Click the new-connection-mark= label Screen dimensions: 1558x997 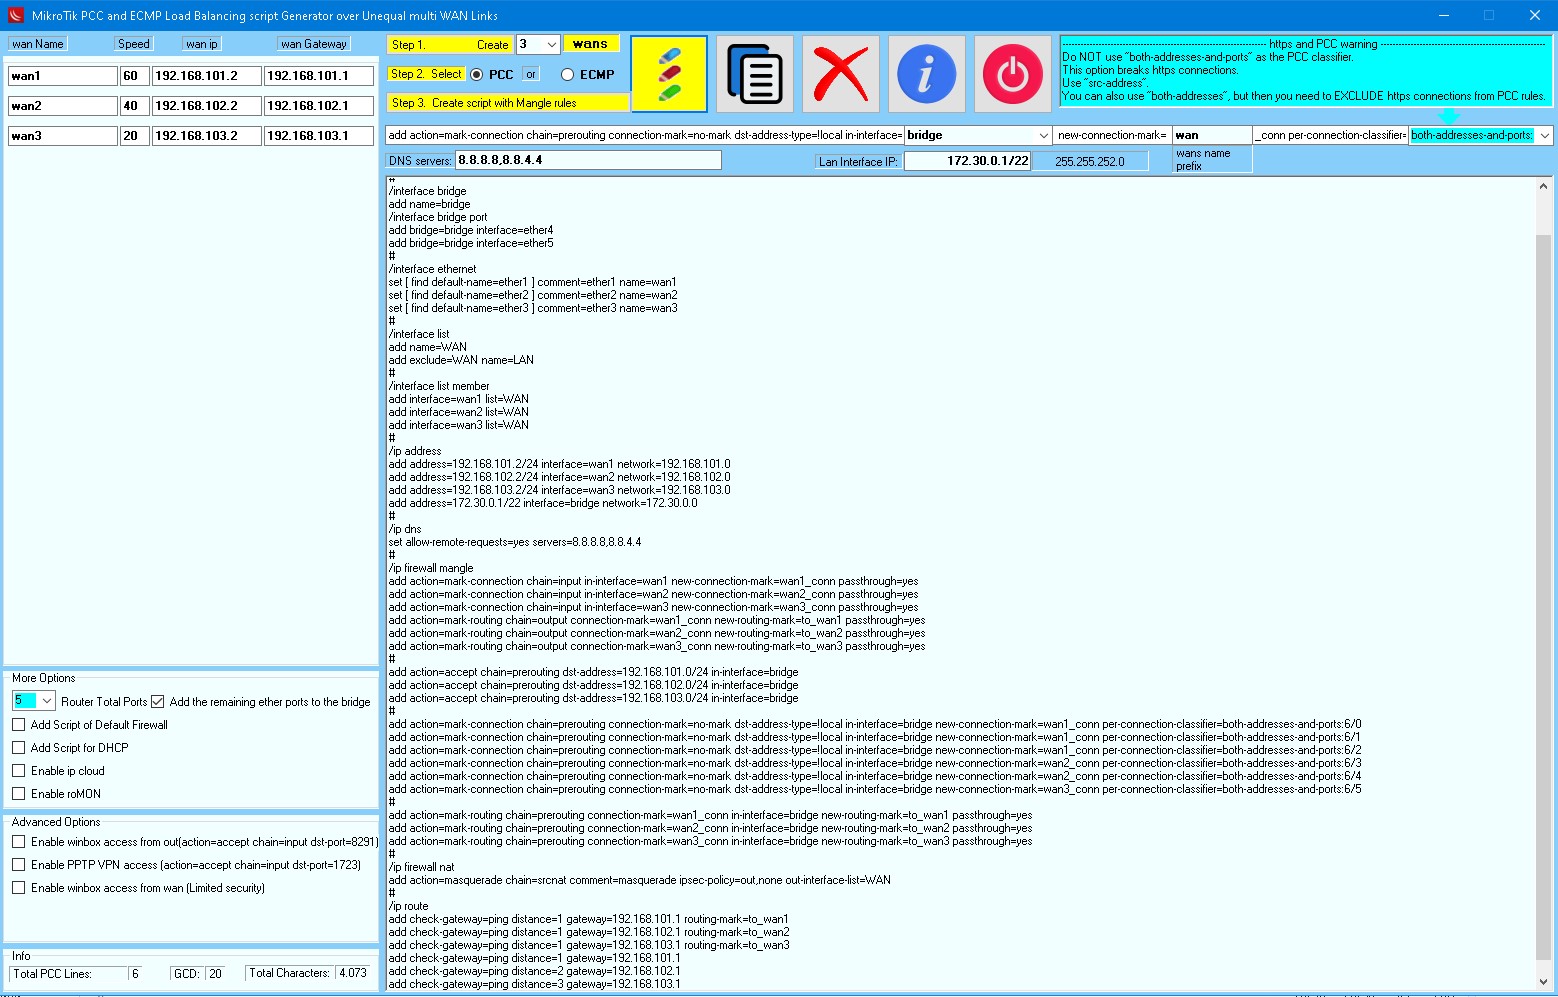(1112, 135)
